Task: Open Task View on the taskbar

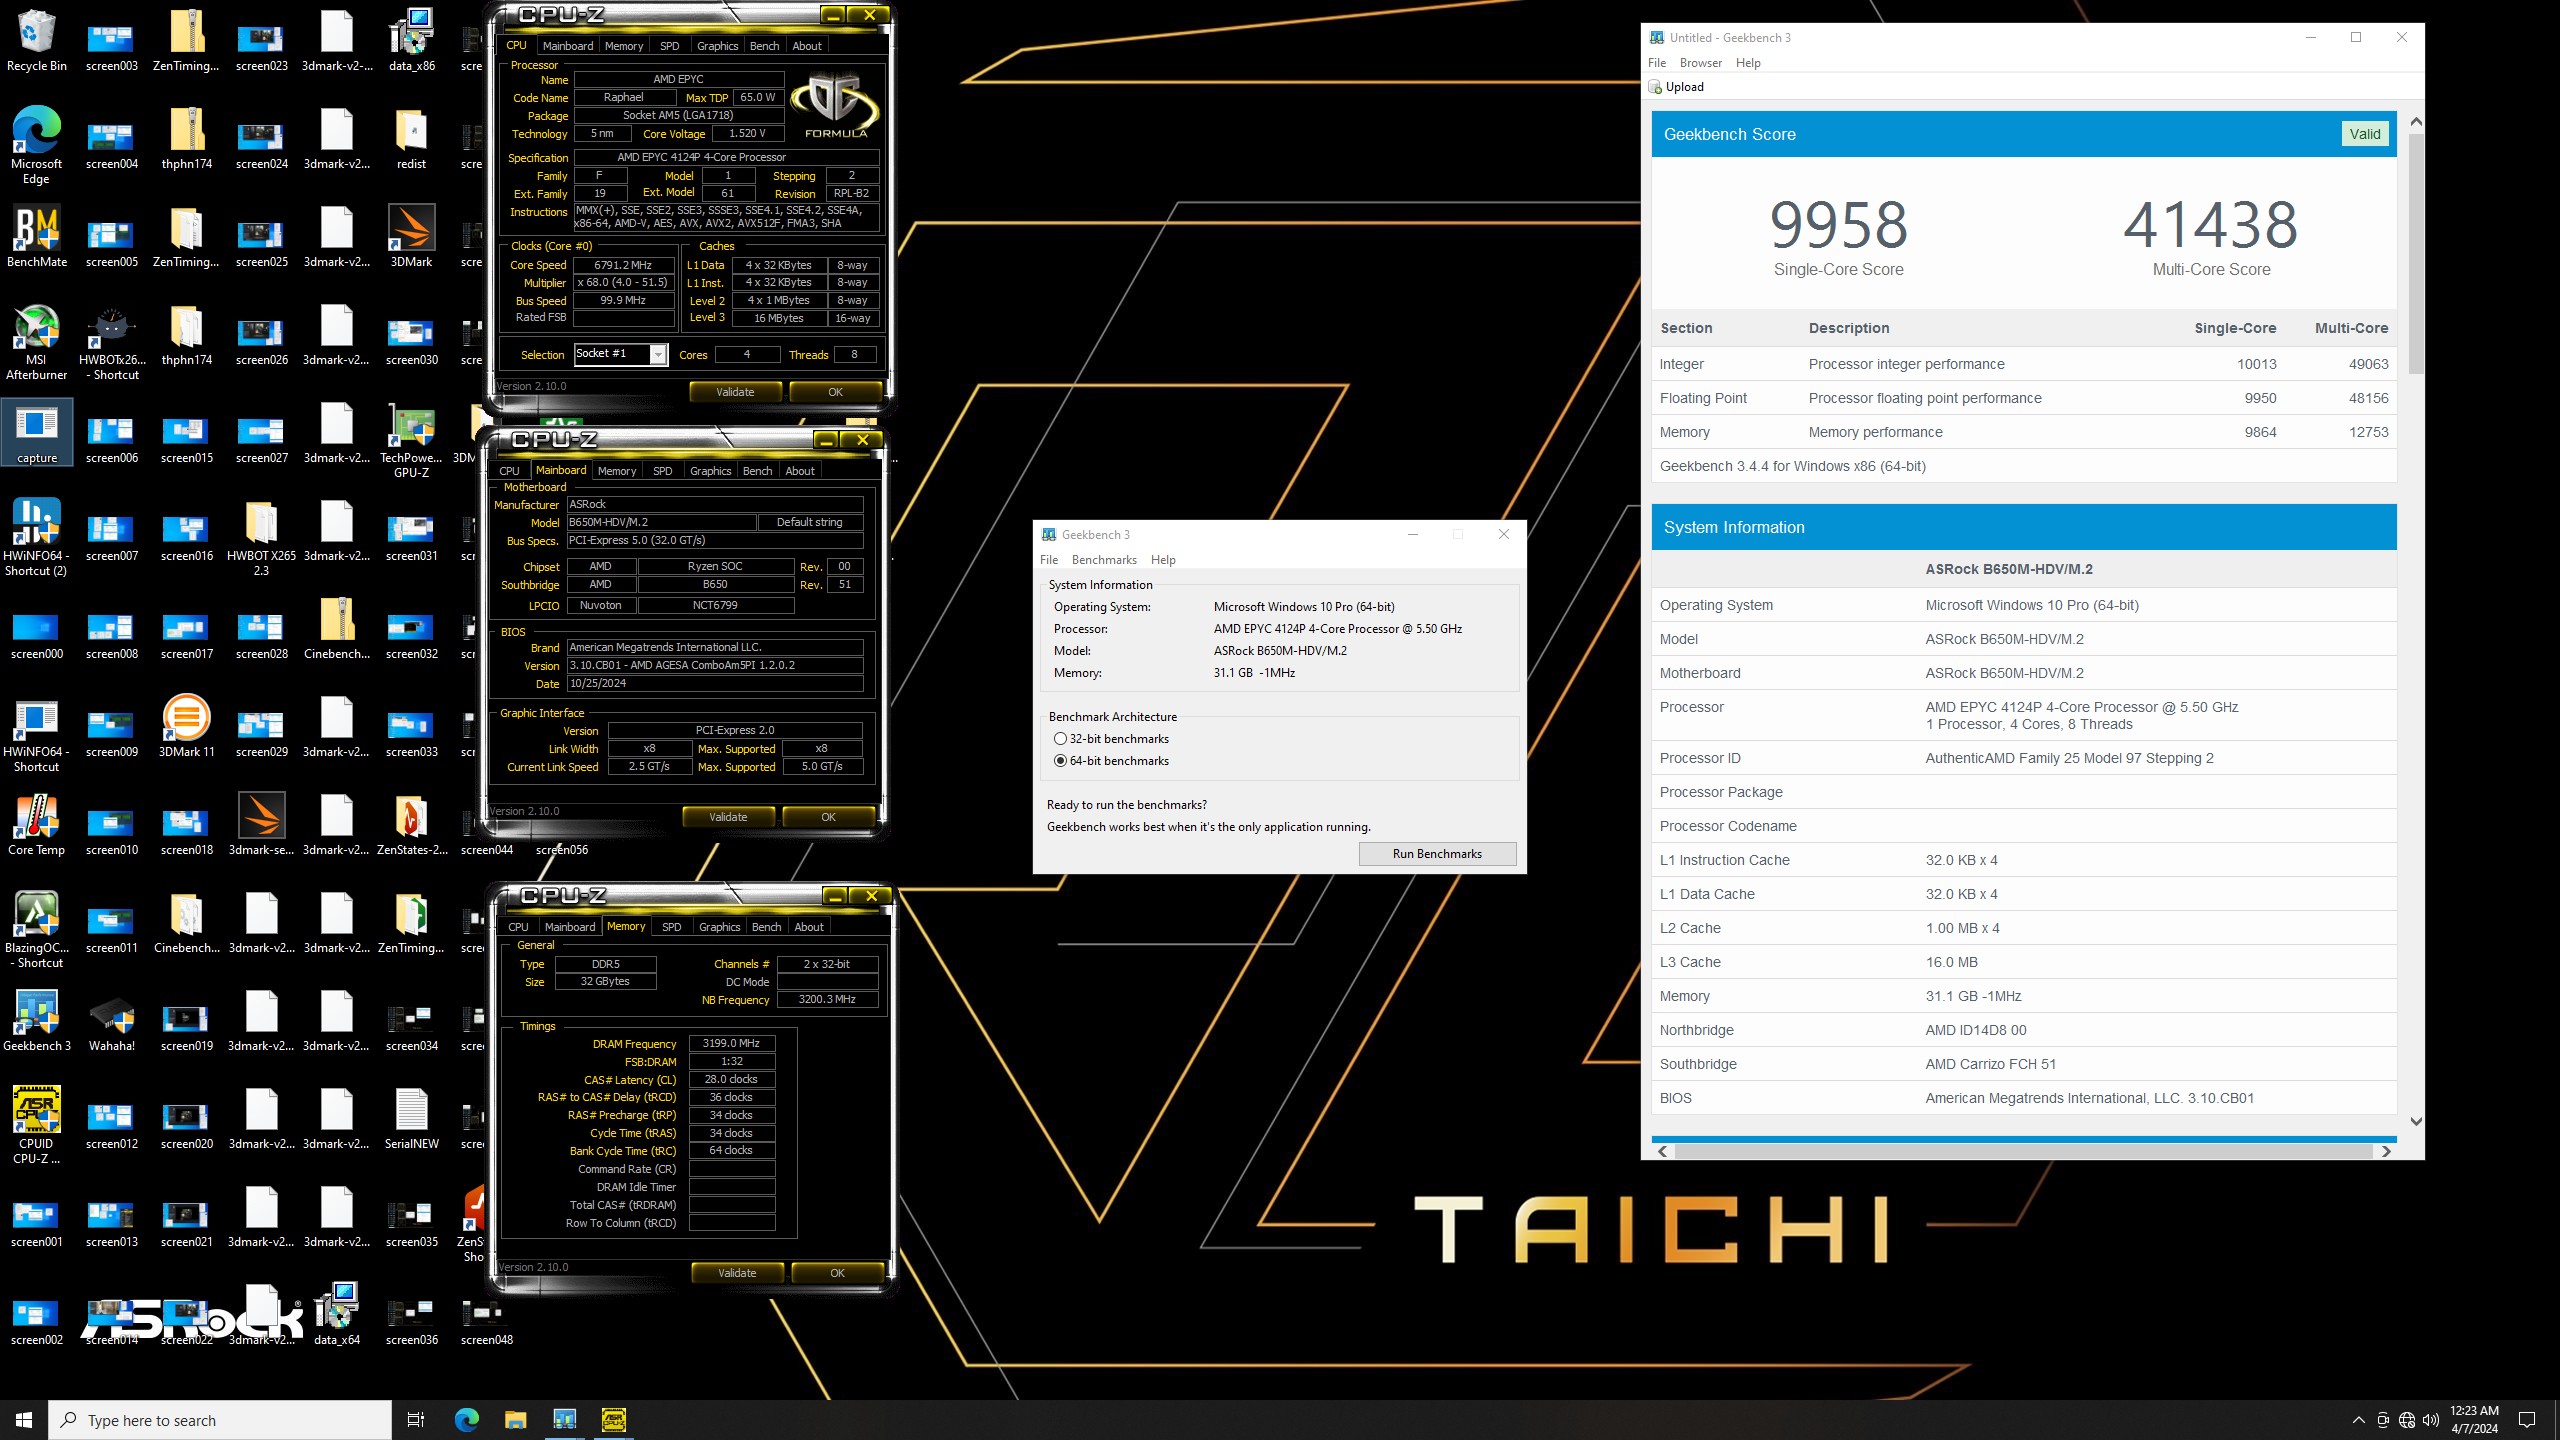Action: click(416, 1420)
